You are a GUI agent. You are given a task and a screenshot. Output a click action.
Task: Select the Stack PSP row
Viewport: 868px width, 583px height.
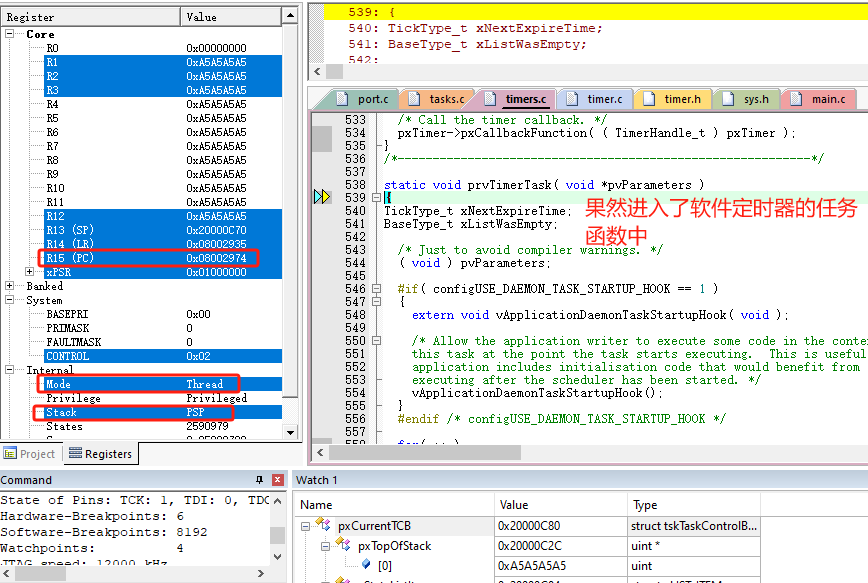point(163,412)
